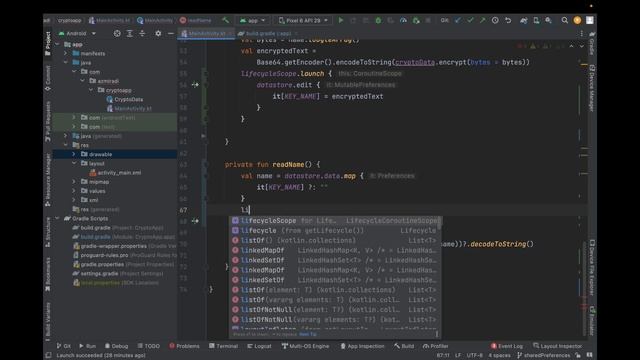Collapse the layout folder
640x360 pixels.
tap(74, 163)
